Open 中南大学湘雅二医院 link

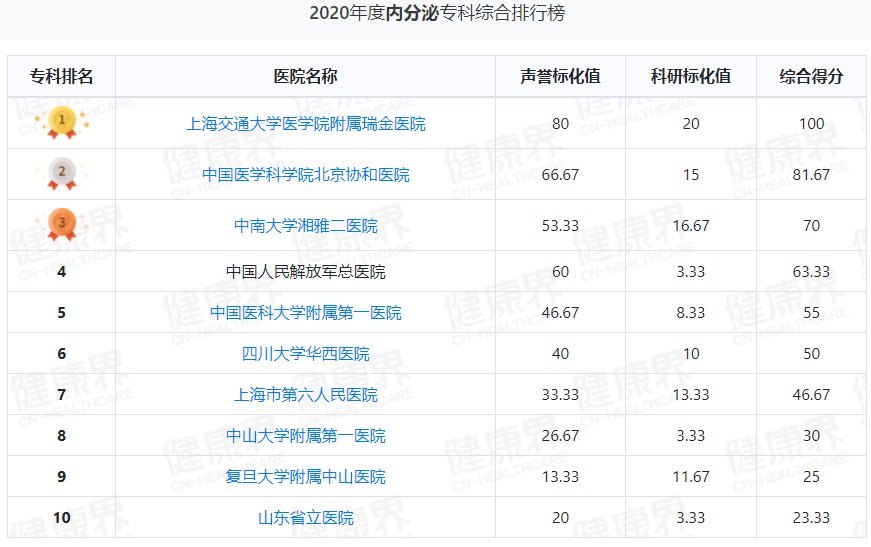click(x=306, y=226)
